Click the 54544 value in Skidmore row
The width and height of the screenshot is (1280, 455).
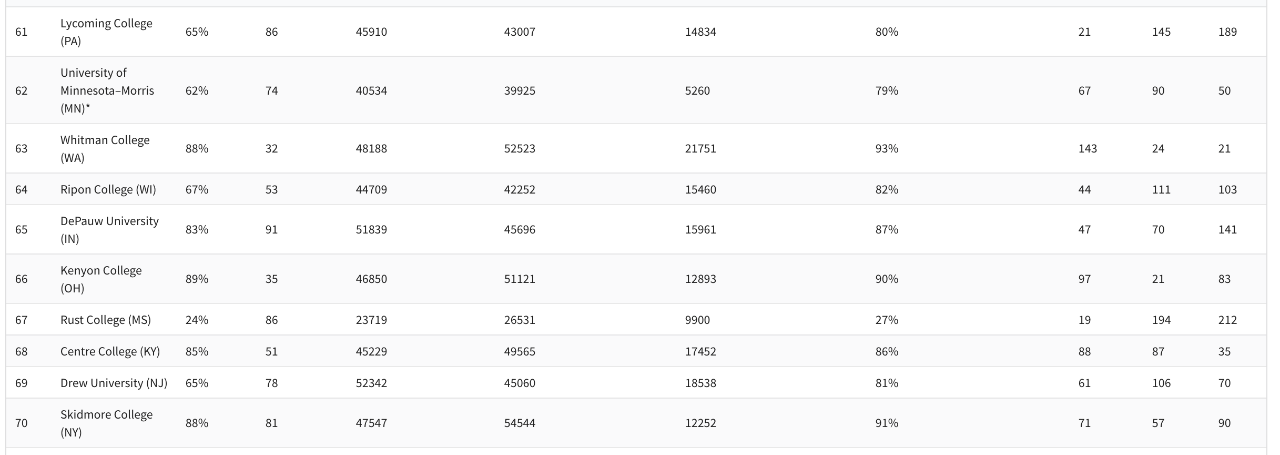click(519, 423)
